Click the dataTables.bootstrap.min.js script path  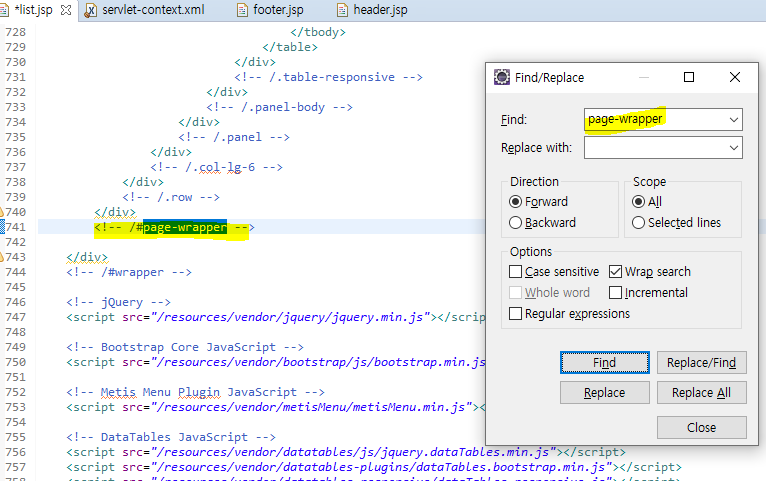381,467
